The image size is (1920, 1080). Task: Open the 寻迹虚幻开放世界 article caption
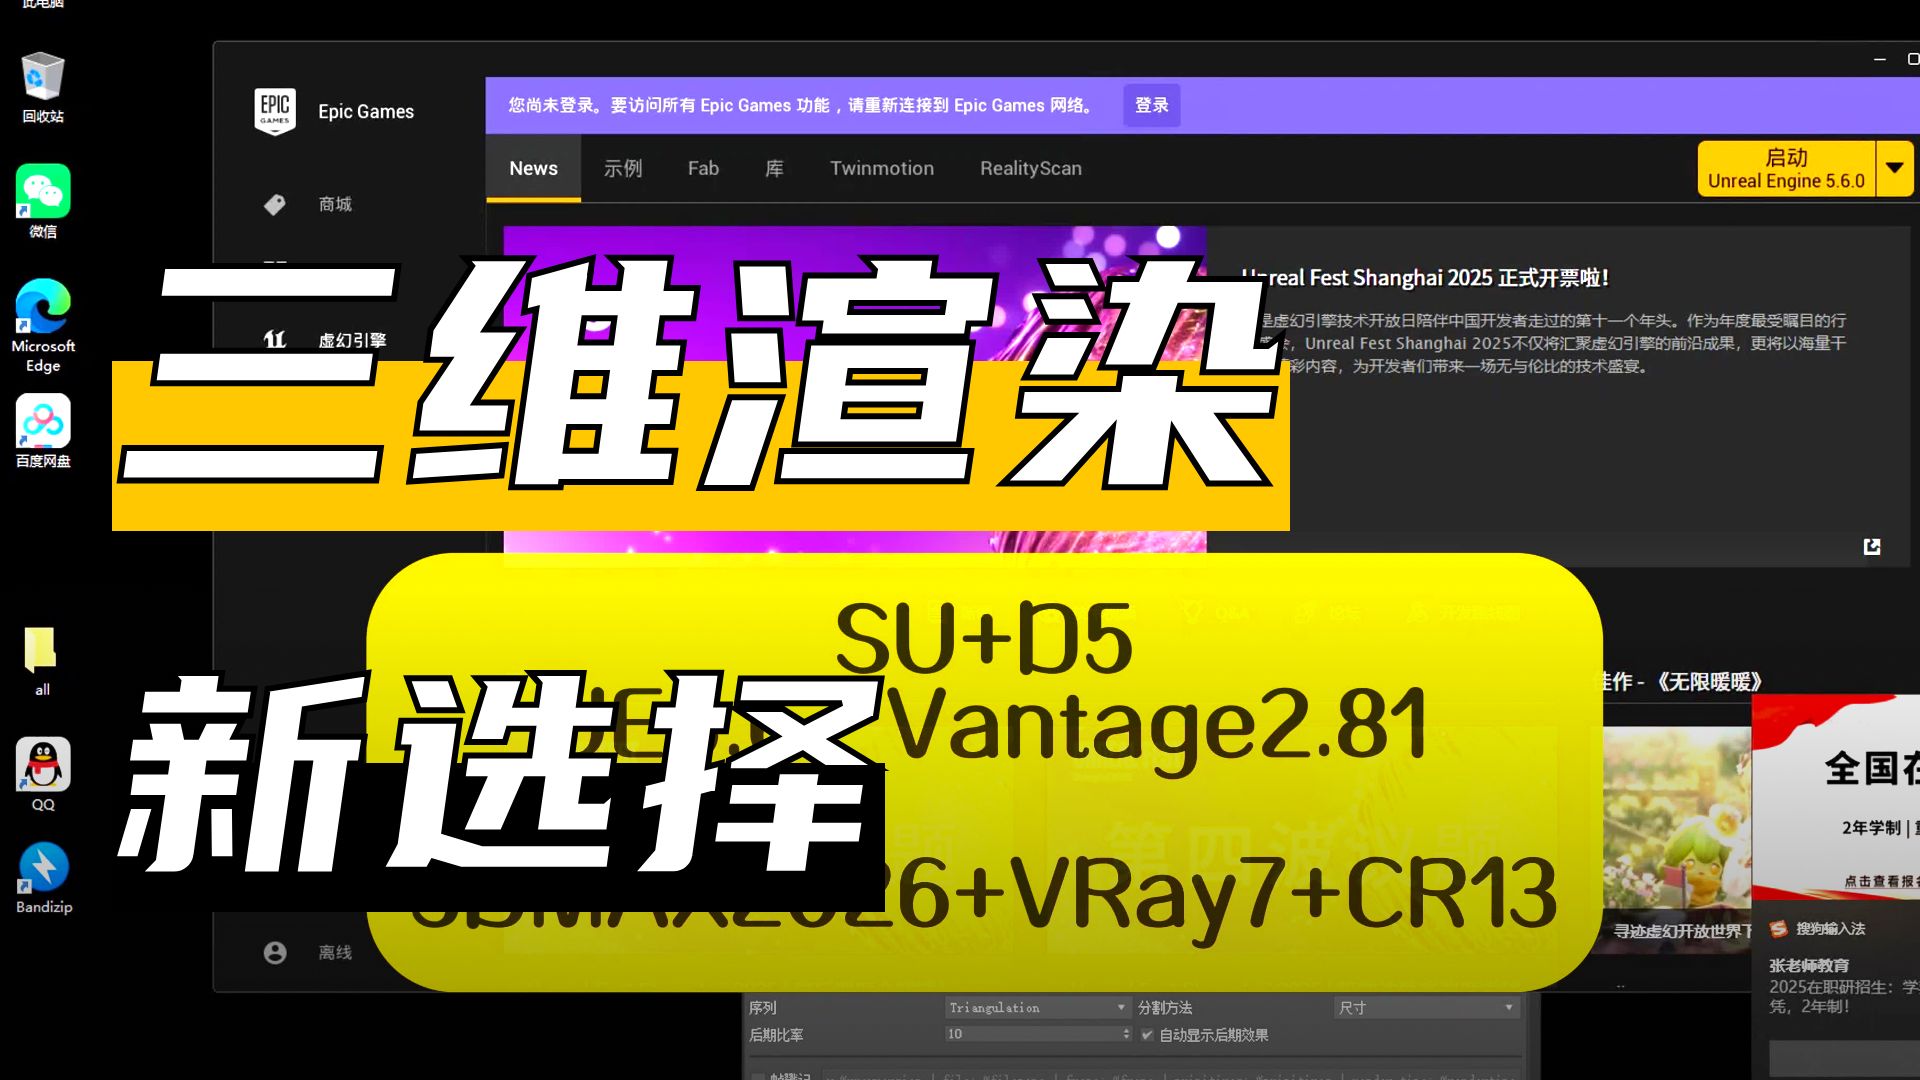click(x=1683, y=931)
